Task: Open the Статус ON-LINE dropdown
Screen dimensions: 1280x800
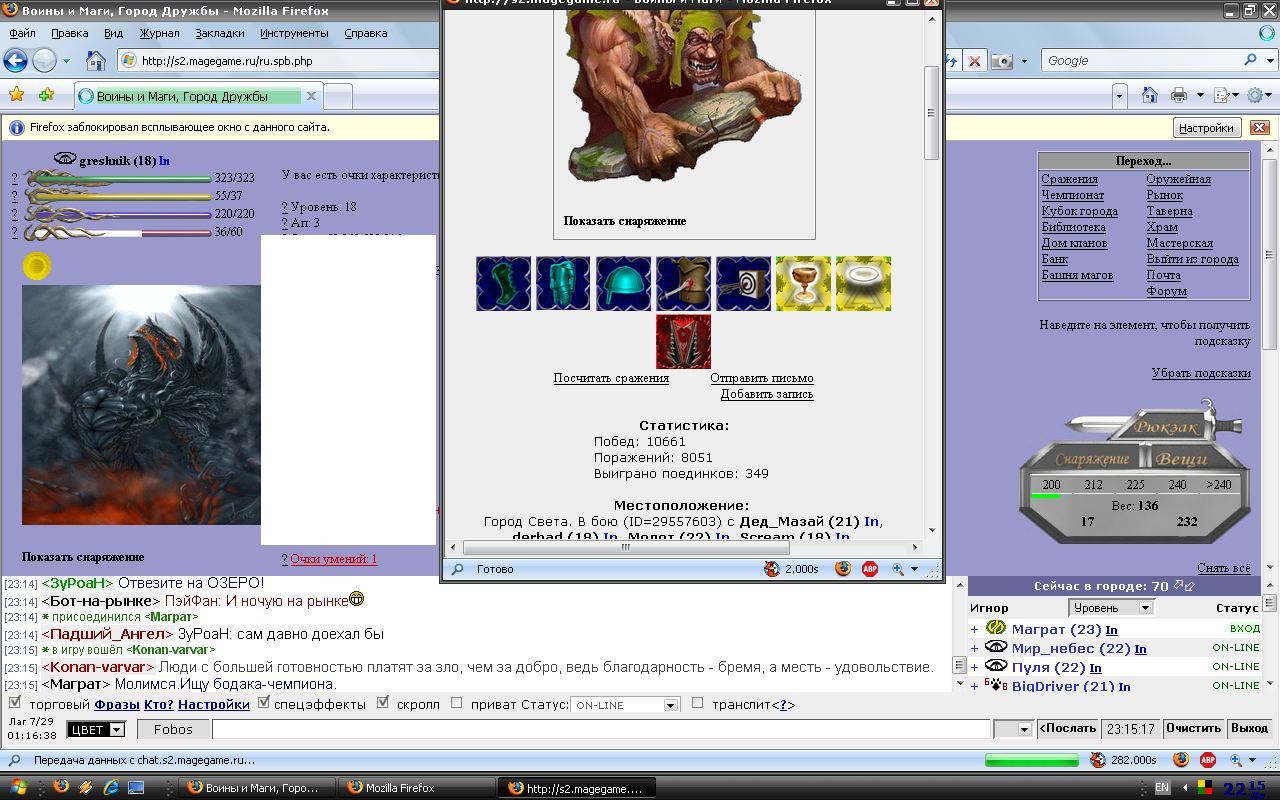Action: [x=625, y=705]
